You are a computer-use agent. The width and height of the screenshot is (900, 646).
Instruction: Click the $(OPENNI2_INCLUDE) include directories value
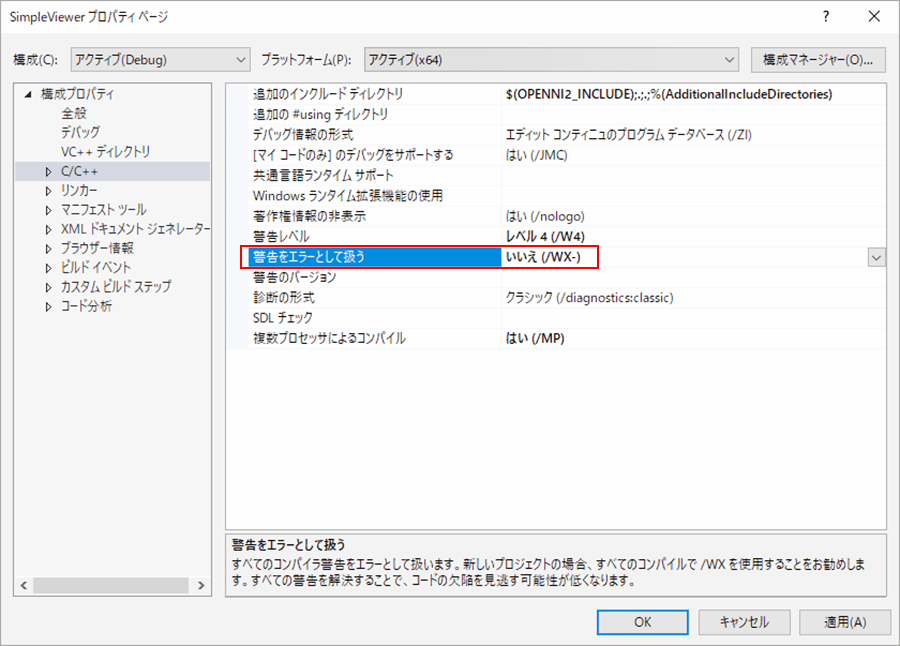pyautogui.click(x=669, y=94)
